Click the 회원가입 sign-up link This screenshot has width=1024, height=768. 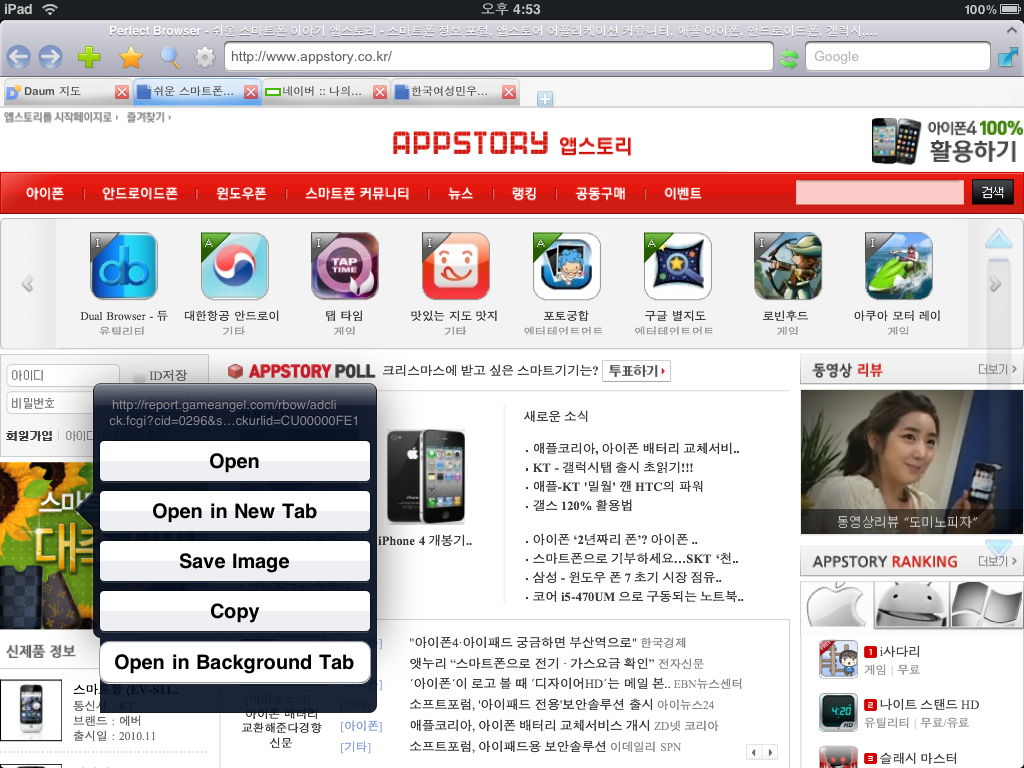tap(29, 436)
